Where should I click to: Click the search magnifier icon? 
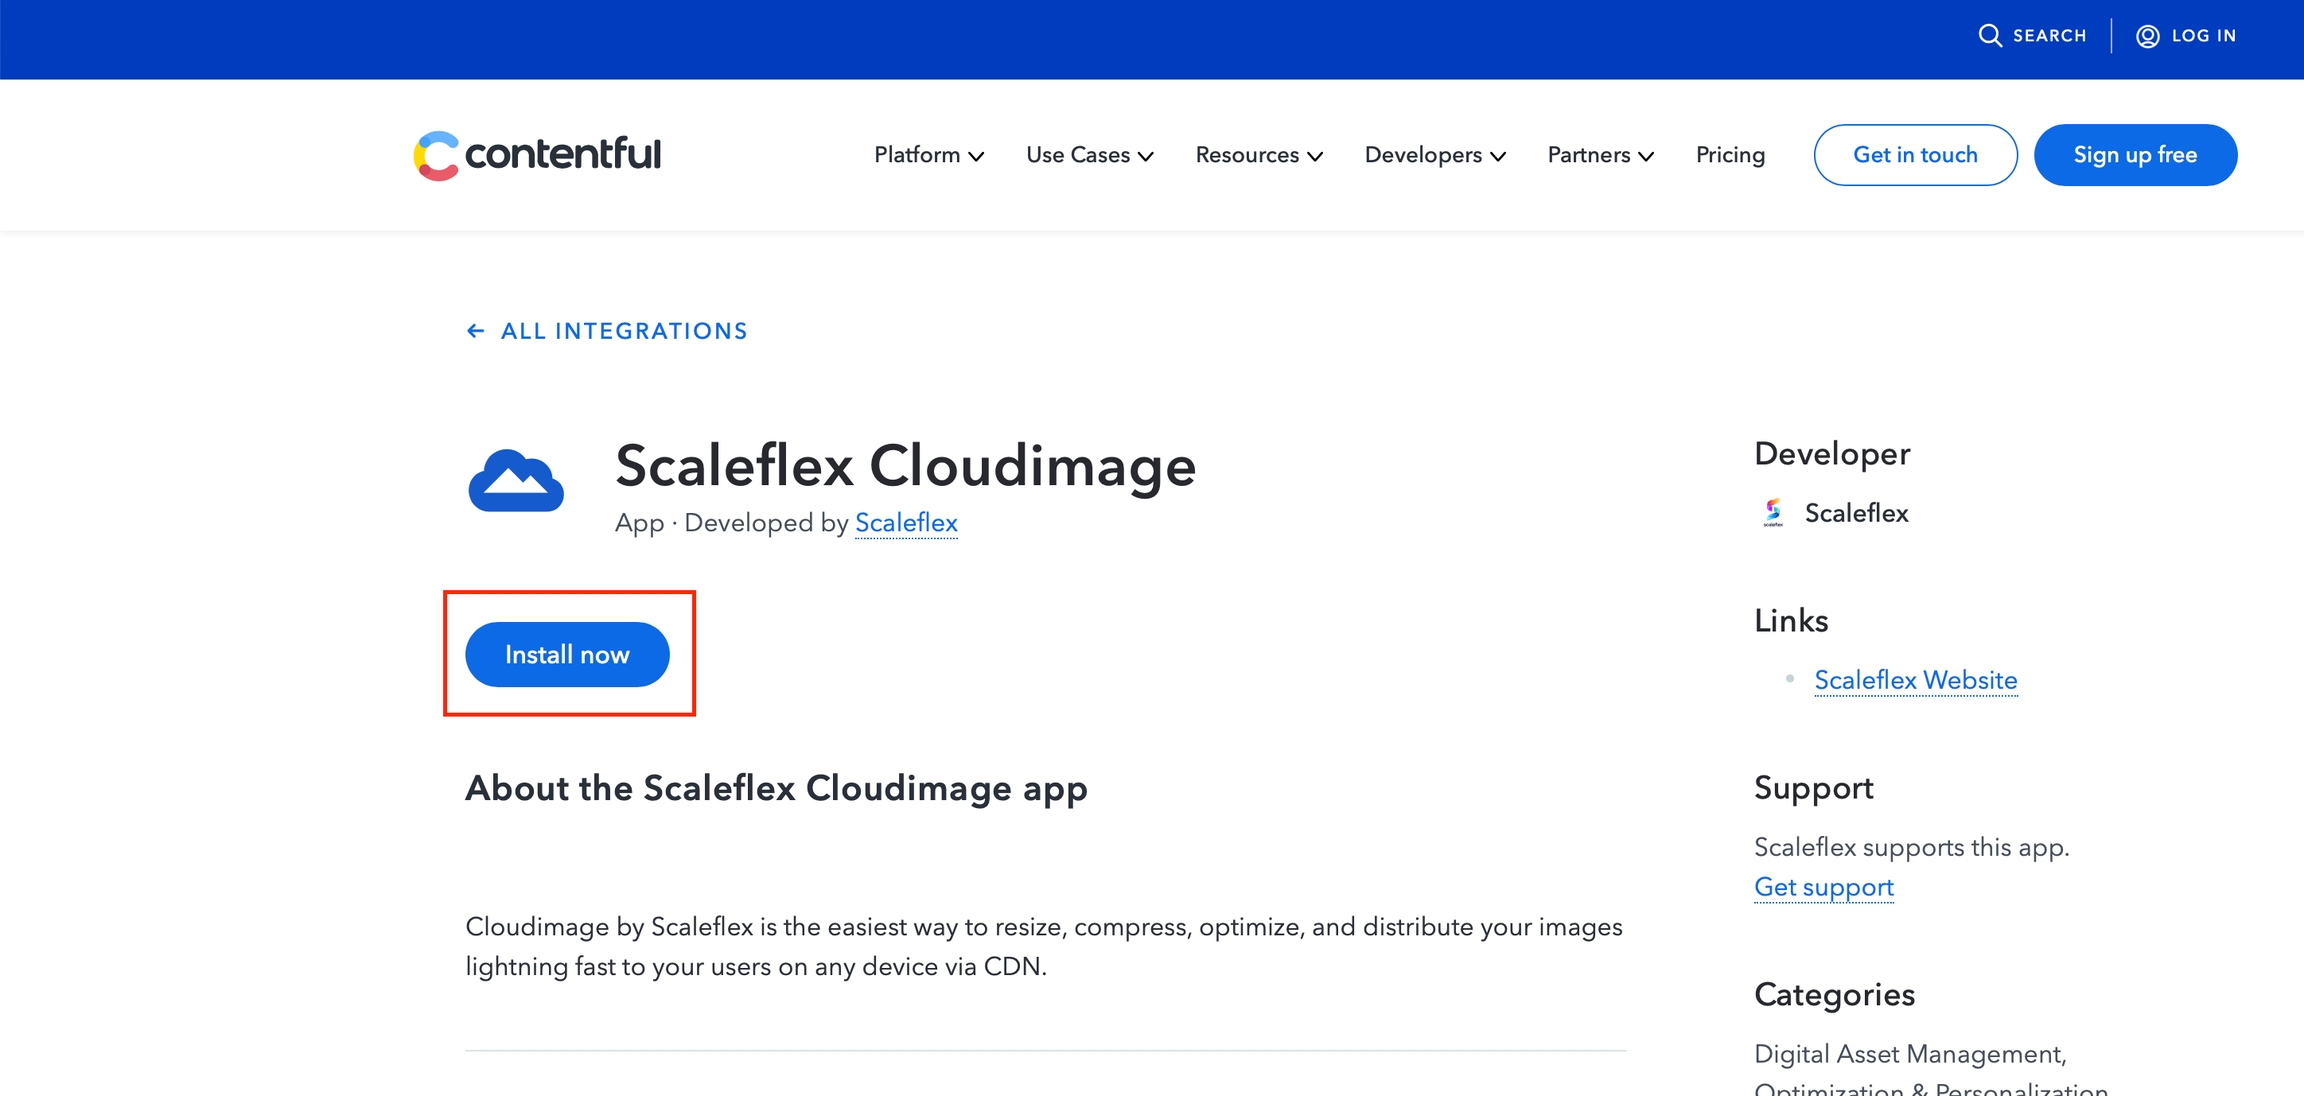click(x=1990, y=36)
